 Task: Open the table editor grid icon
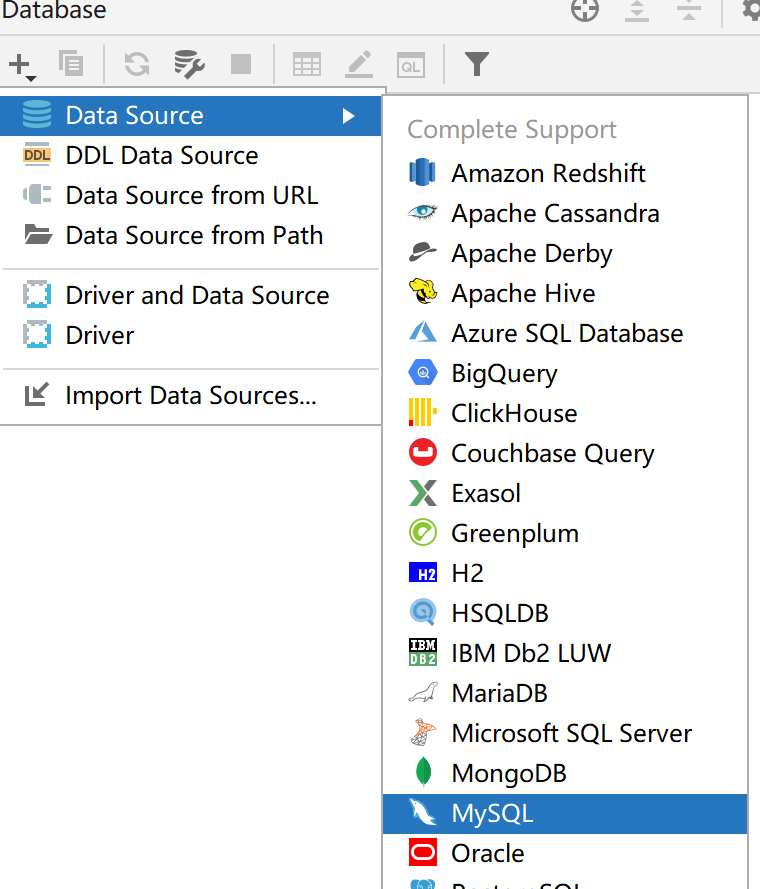pos(307,65)
